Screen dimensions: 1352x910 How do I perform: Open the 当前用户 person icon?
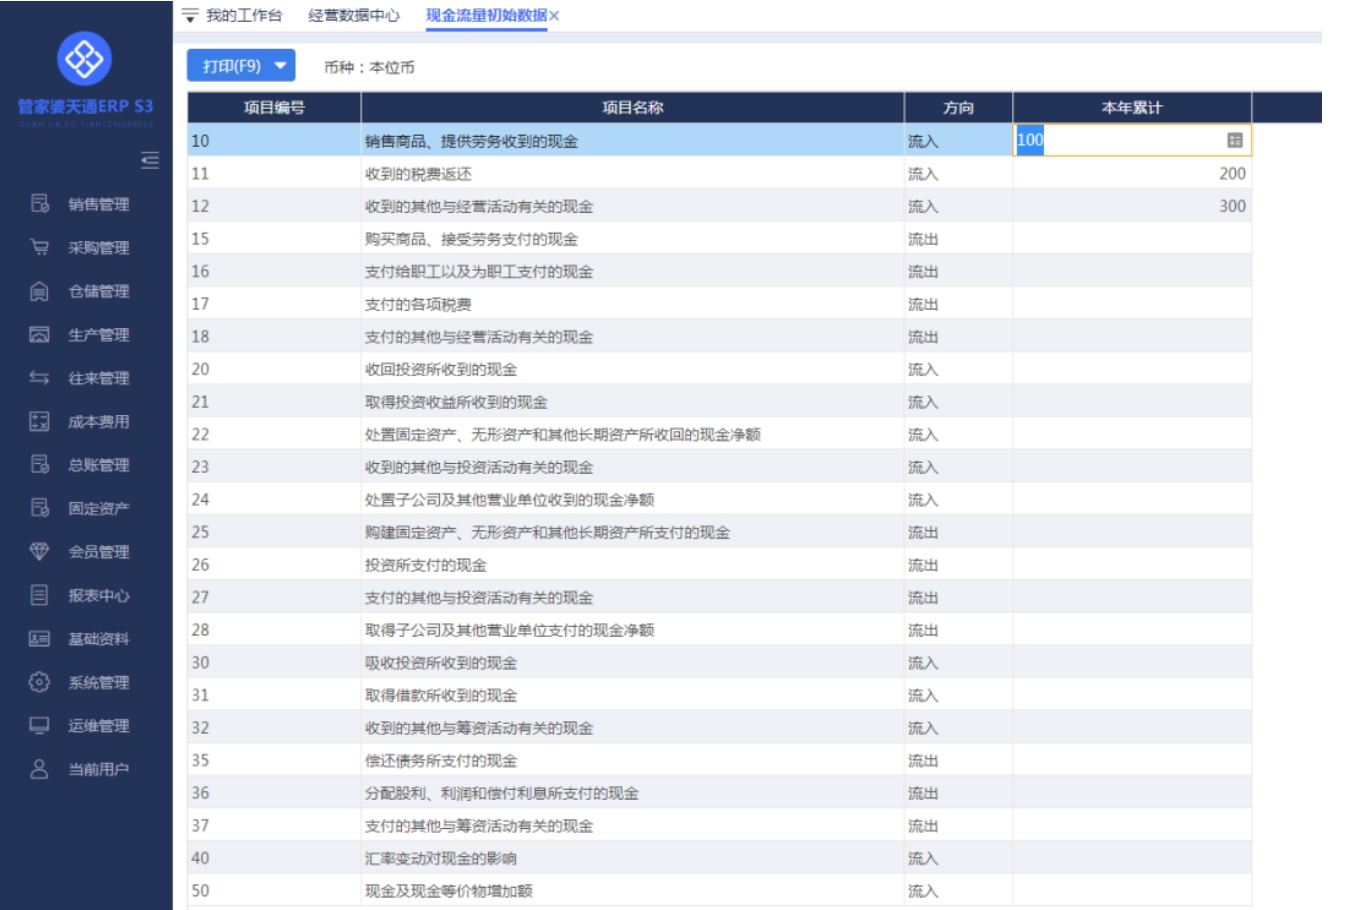click(39, 769)
